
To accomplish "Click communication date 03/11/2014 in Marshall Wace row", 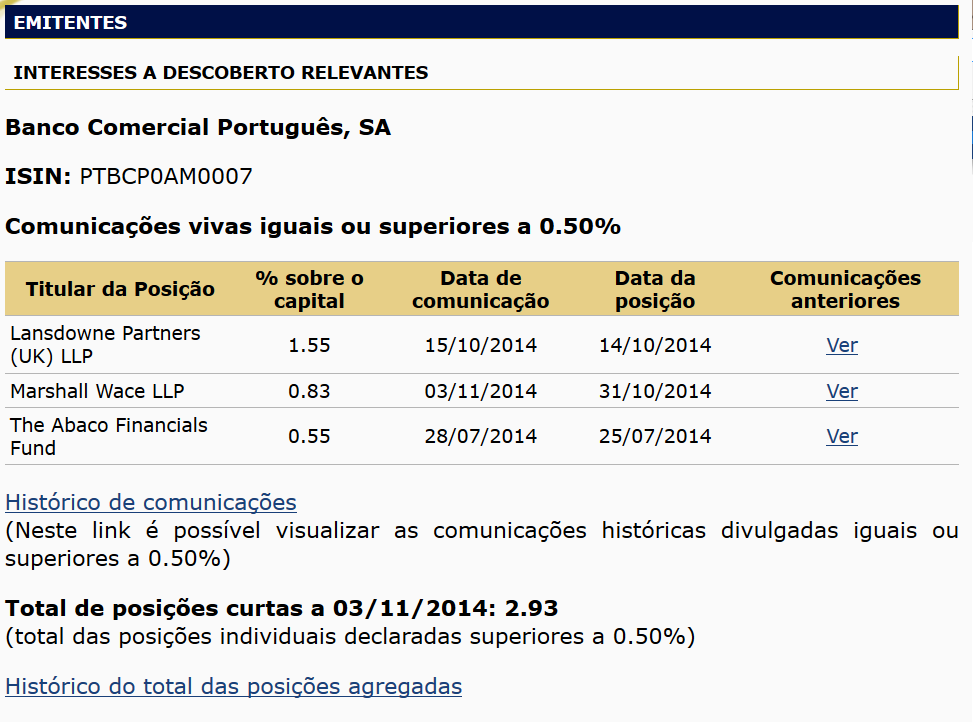I will (x=481, y=391).
